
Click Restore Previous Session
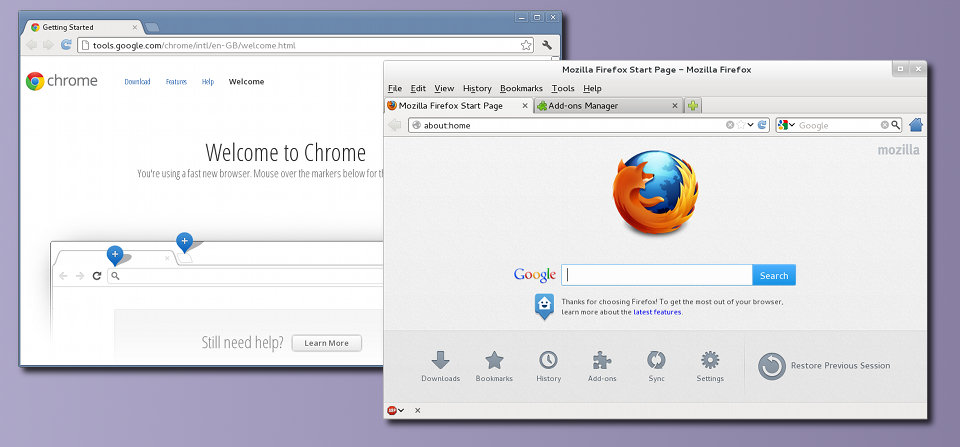point(824,366)
